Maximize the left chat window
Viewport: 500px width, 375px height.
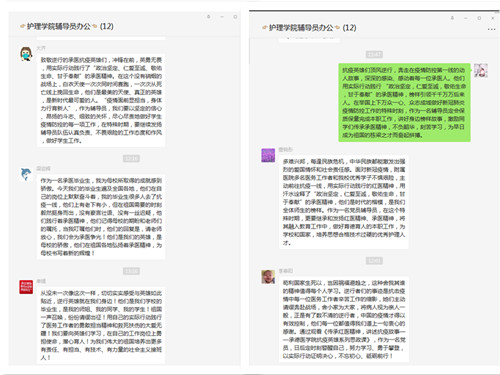[235, 16]
